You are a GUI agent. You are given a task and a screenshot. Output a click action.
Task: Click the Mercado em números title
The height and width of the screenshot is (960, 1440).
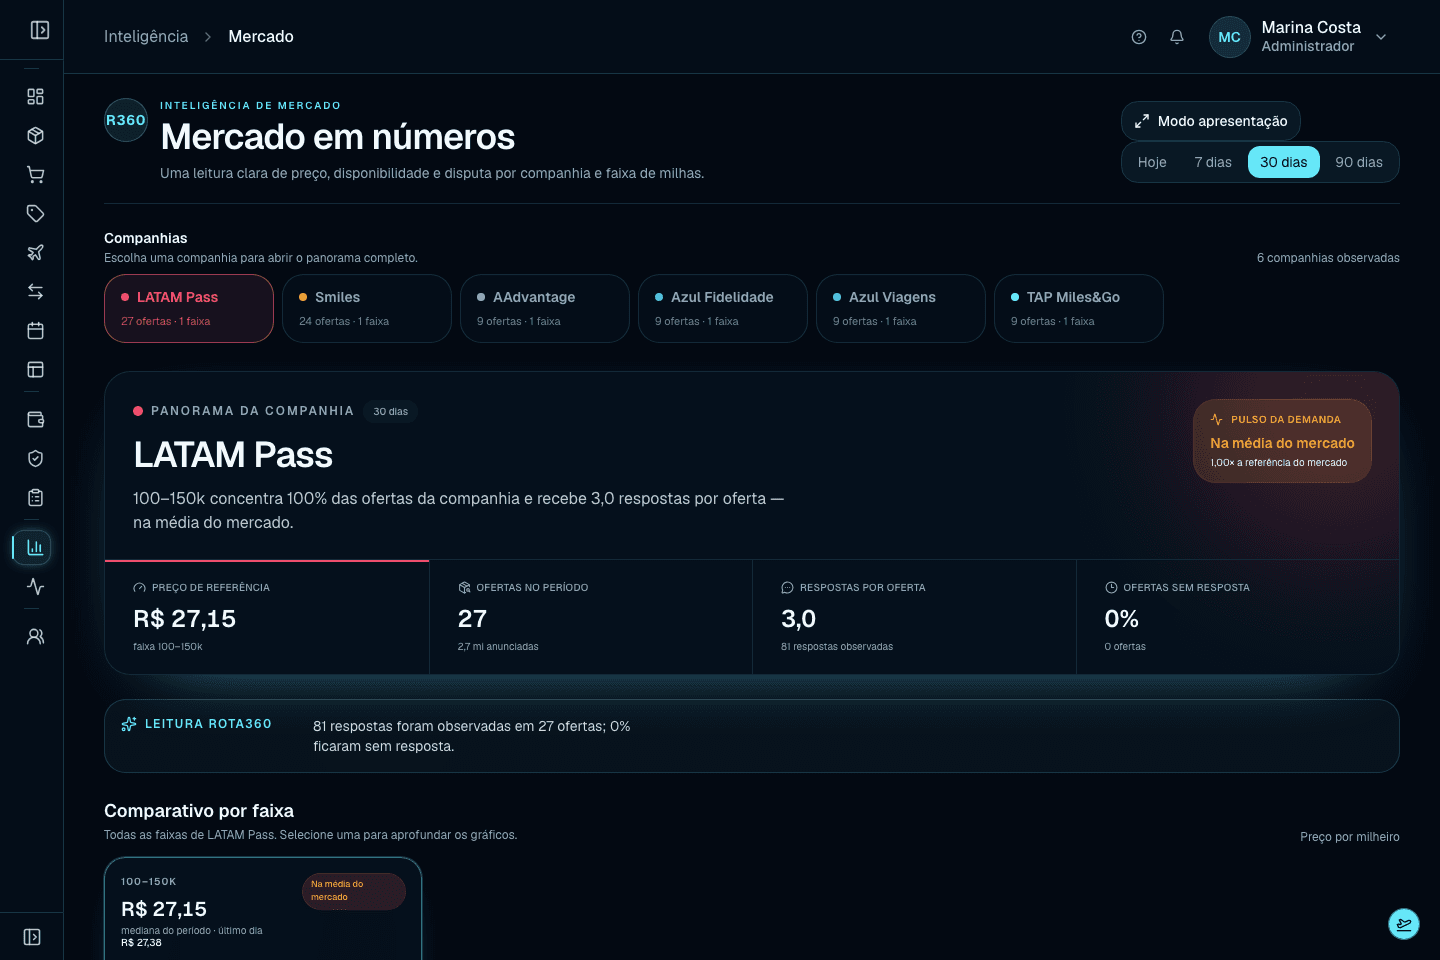point(338,137)
